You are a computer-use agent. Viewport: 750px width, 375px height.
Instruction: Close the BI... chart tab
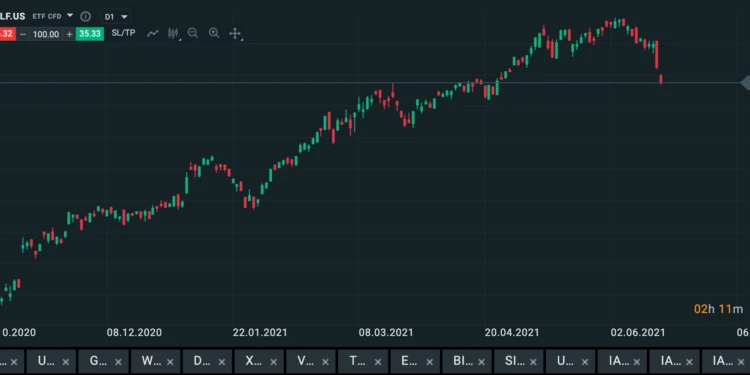(x=481, y=362)
